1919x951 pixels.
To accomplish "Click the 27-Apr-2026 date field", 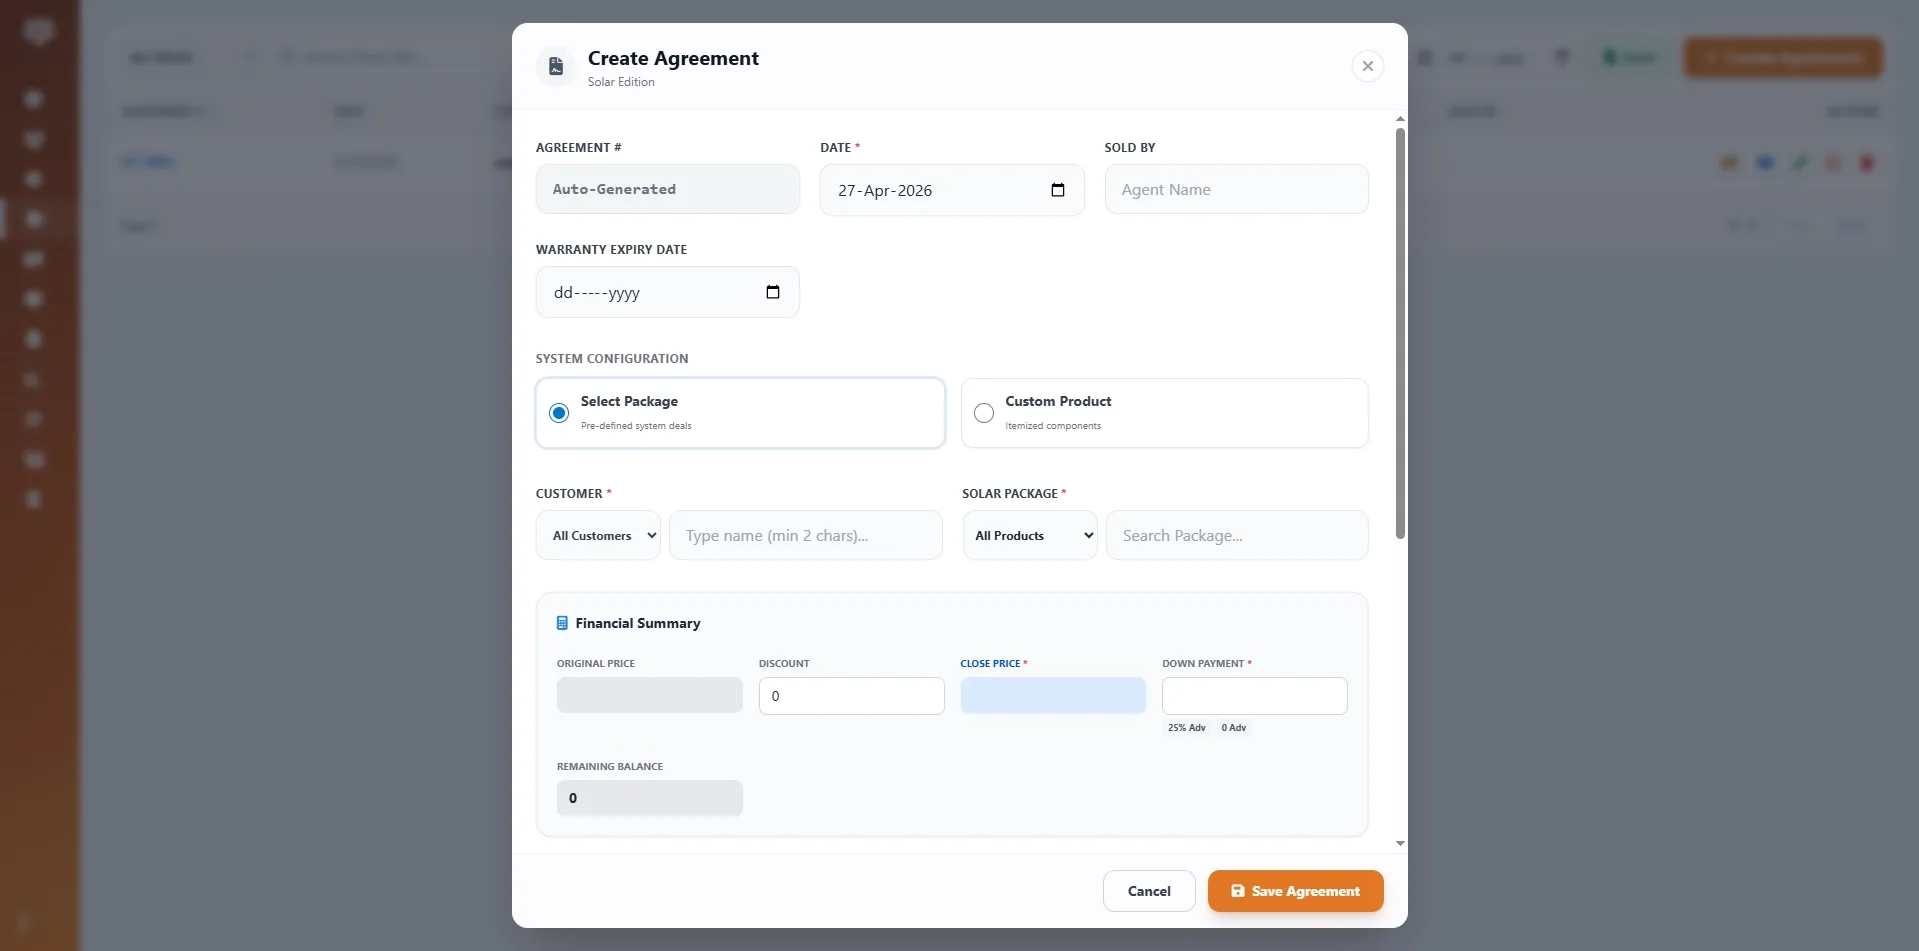I will tap(951, 190).
